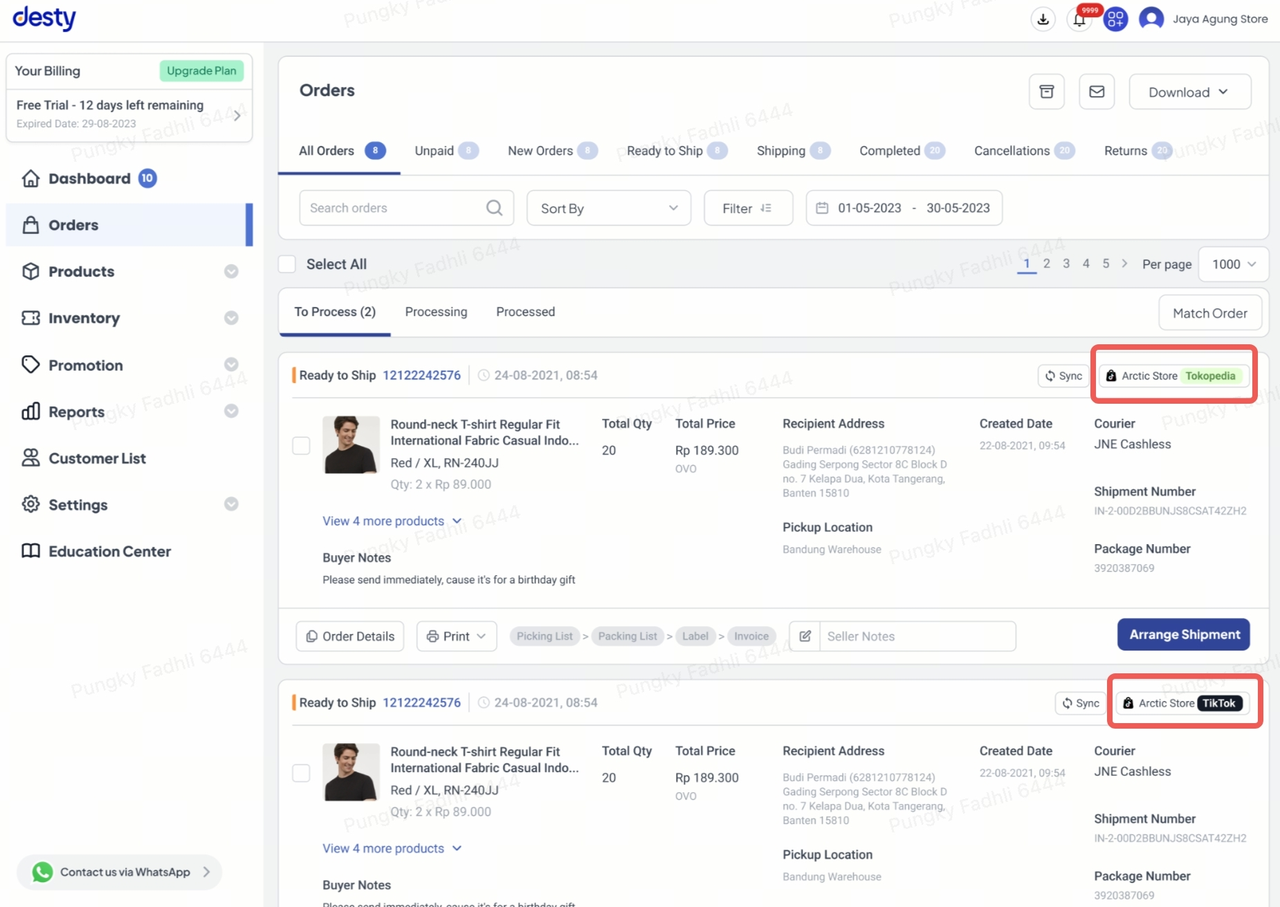Click the edit icon beside Seller Notes

[805, 636]
